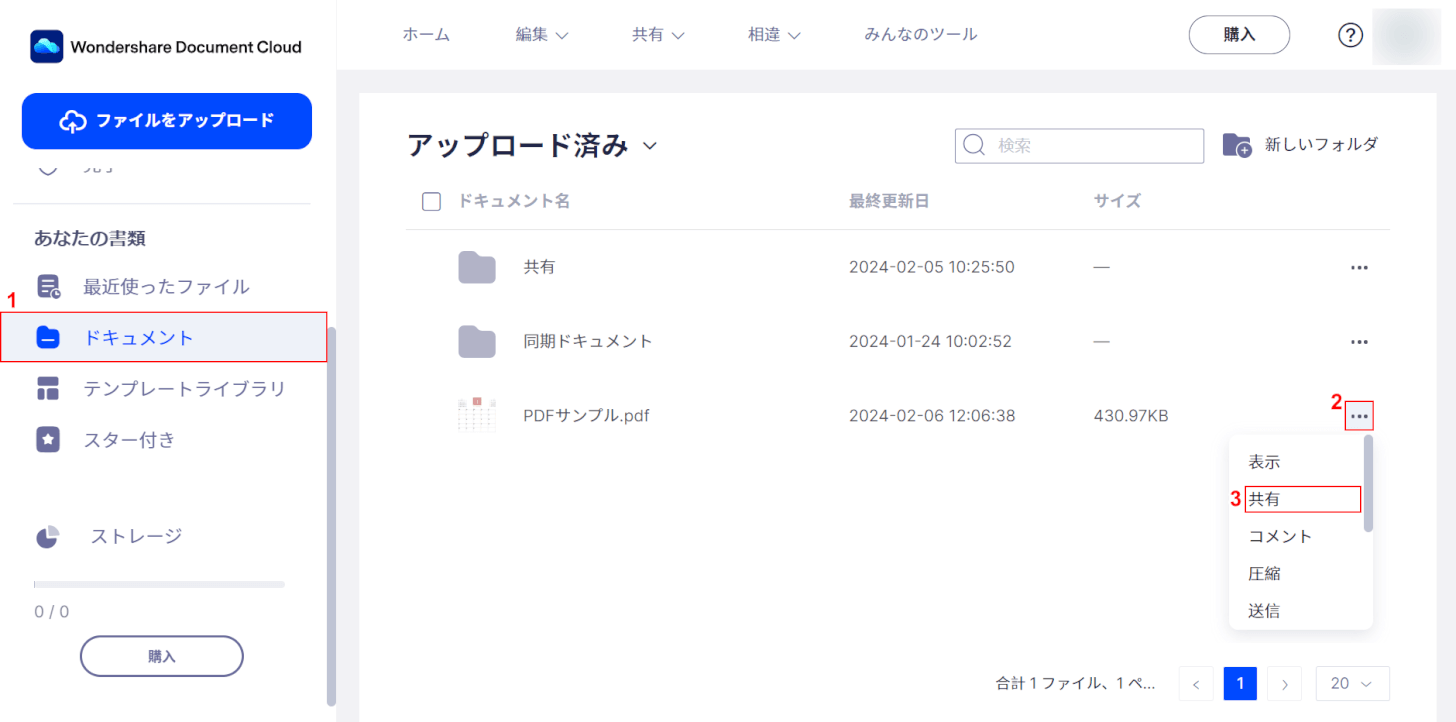Click the 共有 folder icon
The image size is (1456, 722).
pos(477,267)
